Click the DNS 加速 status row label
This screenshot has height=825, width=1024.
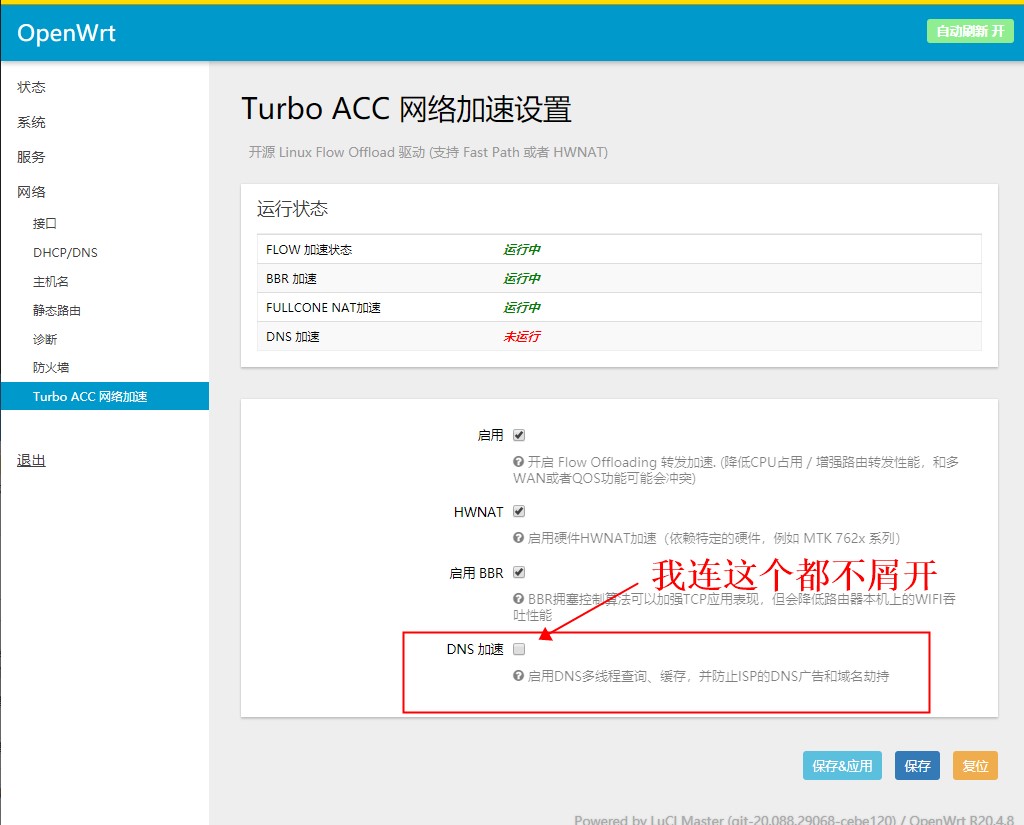pos(293,337)
